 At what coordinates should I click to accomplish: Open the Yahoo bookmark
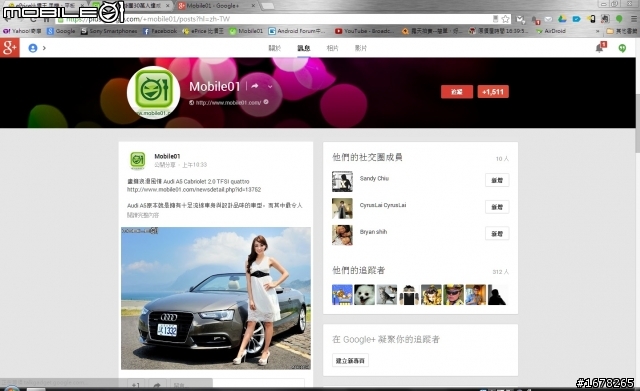point(22,31)
